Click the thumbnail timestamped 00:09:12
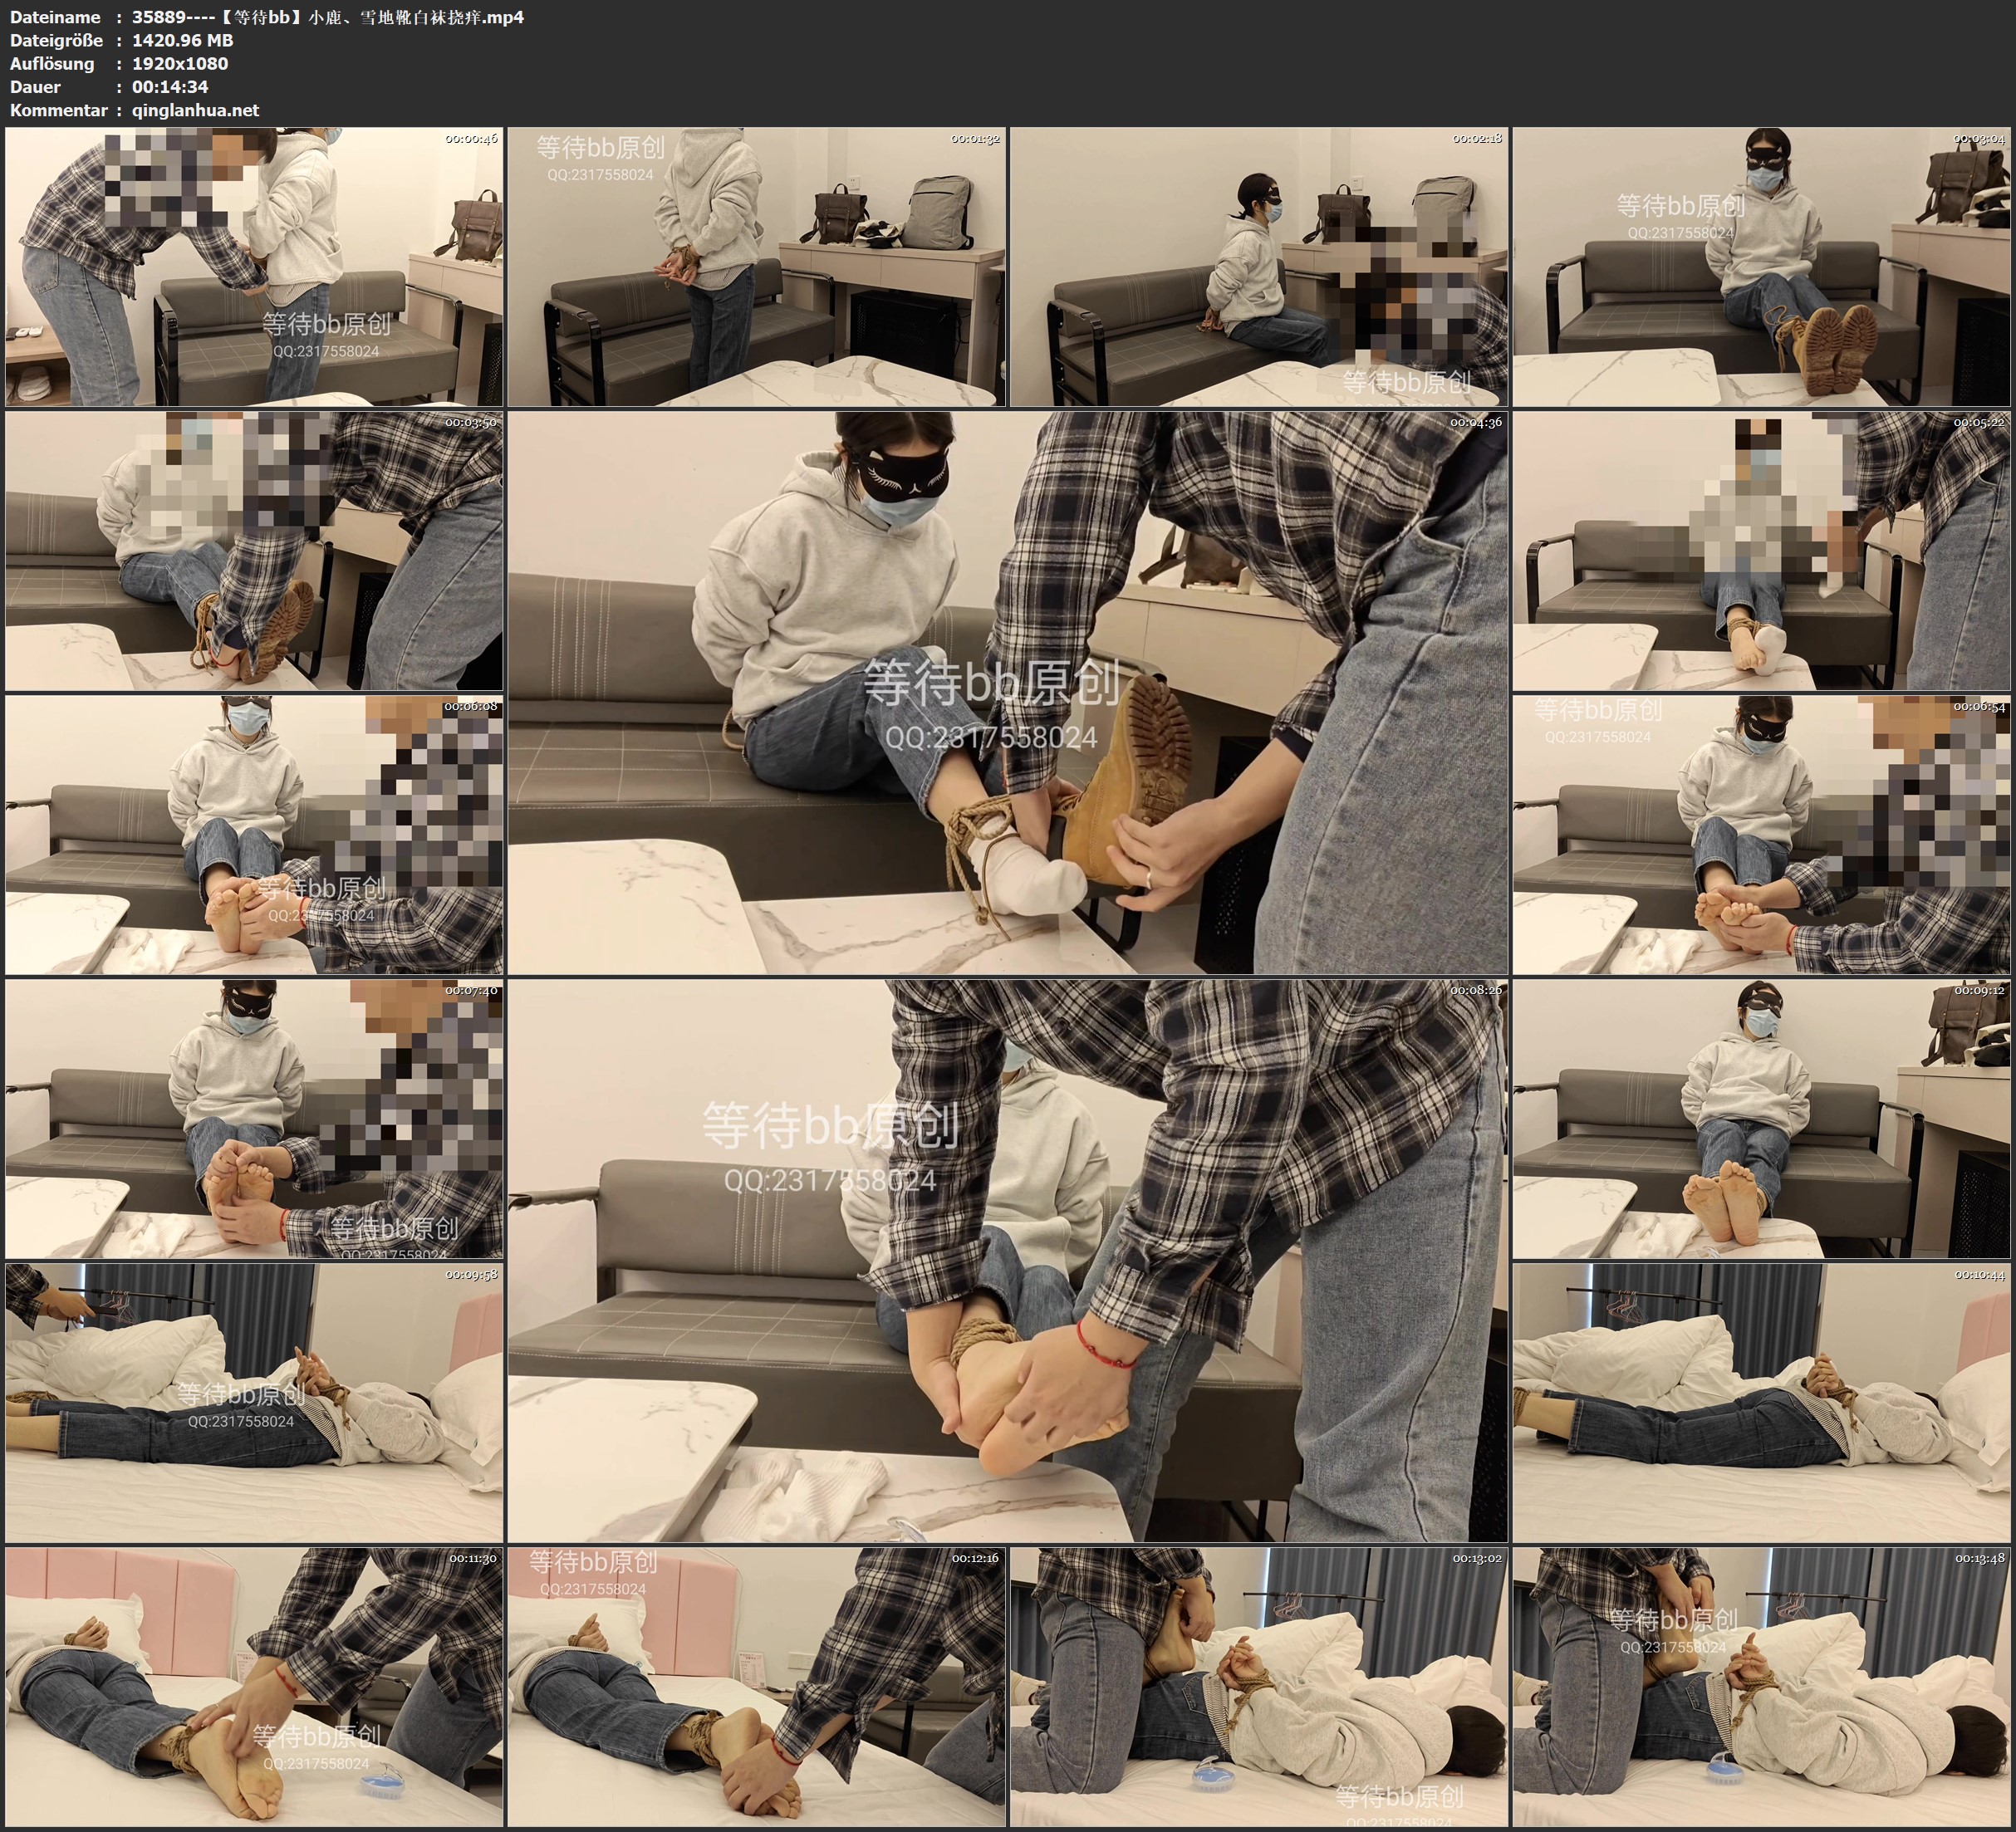2016x1832 pixels. coord(1761,1119)
